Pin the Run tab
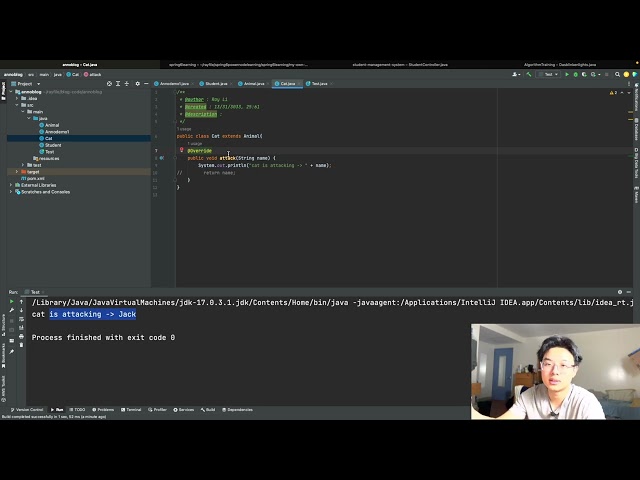This screenshot has width=640, height=480. coord(11,351)
